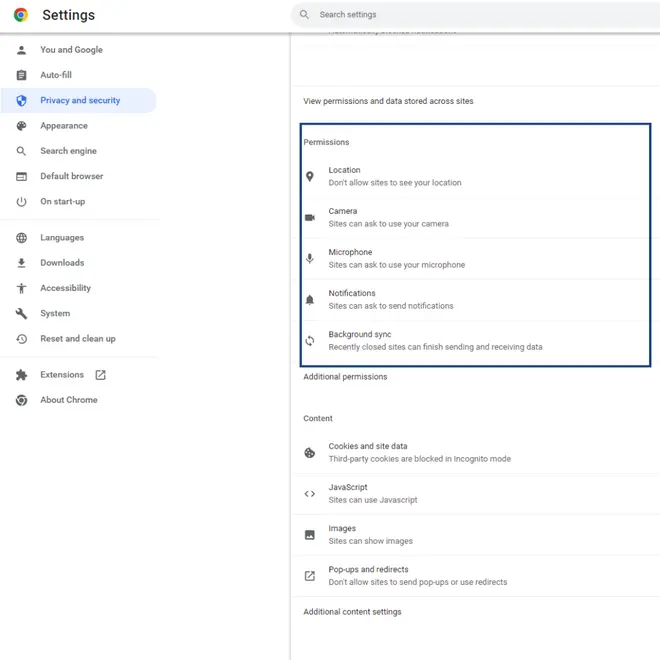Click the Pop-ups and redirects icon
The image size is (660, 660).
pos(310,576)
